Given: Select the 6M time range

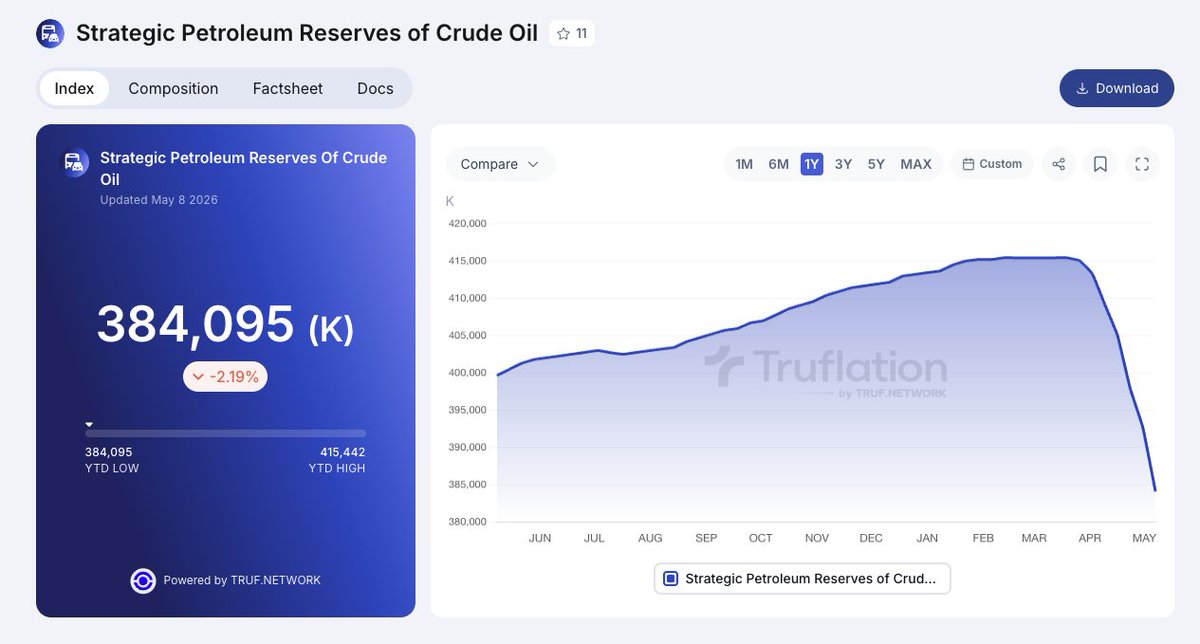Looking at the screenshot, I should [x=778, y=164].
